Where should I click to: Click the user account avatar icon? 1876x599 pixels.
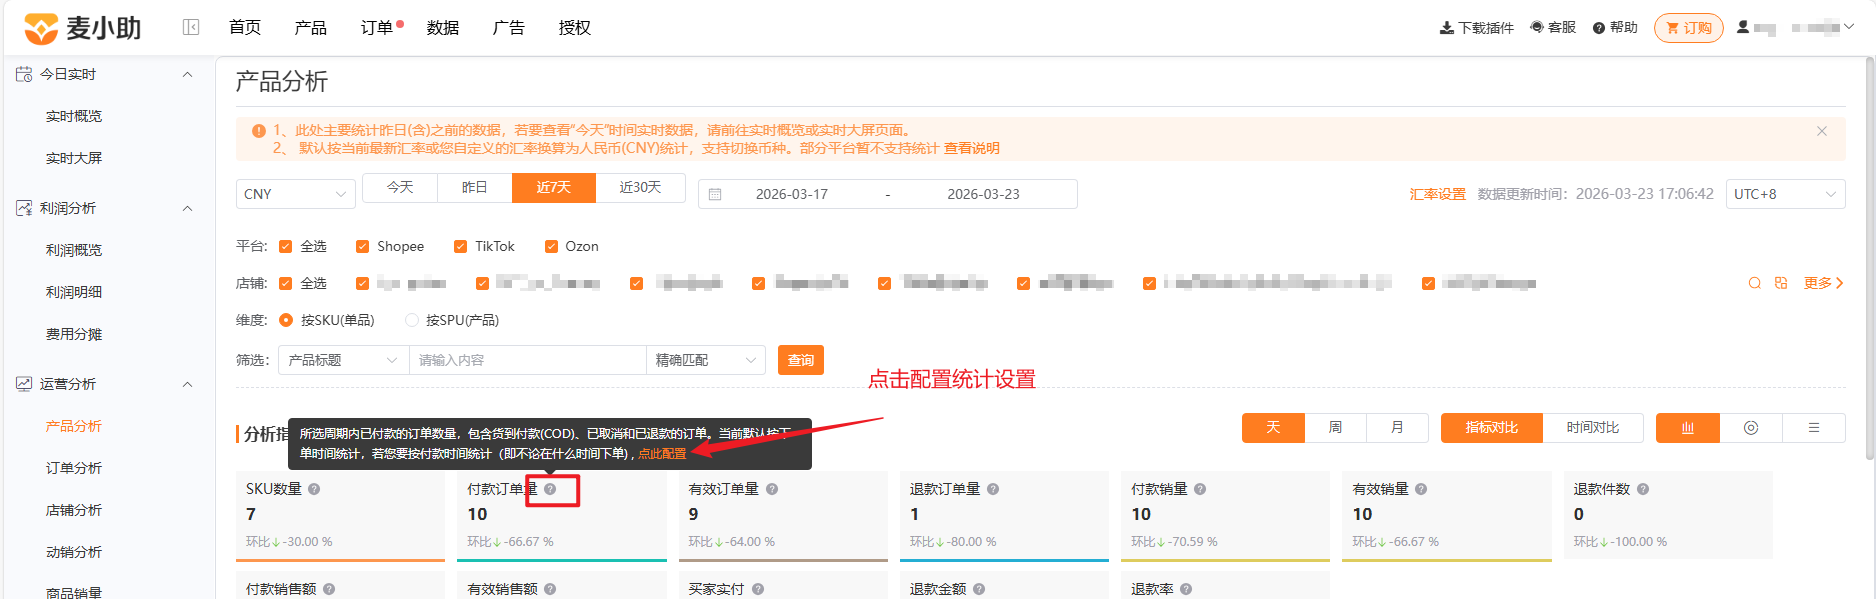click(x=1743, y=28)
